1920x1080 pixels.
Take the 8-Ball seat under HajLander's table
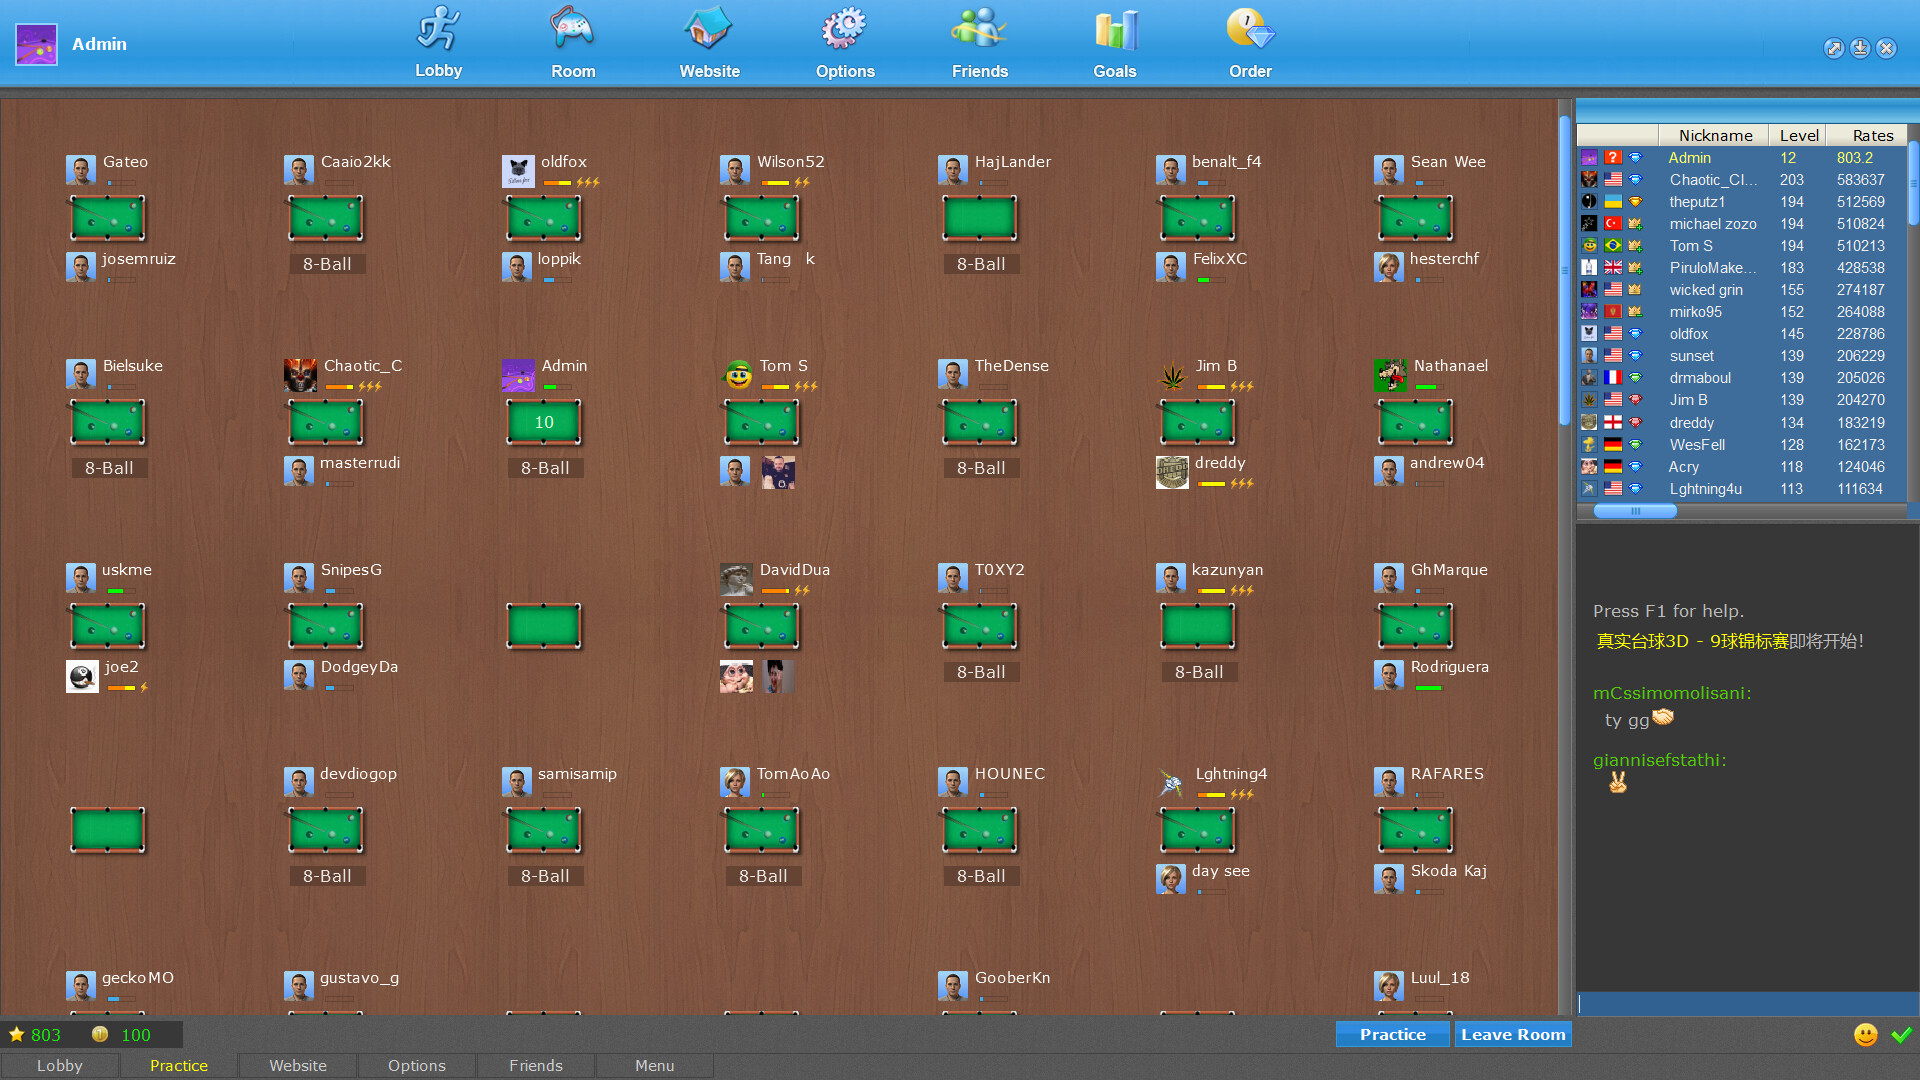click(981, 264)
